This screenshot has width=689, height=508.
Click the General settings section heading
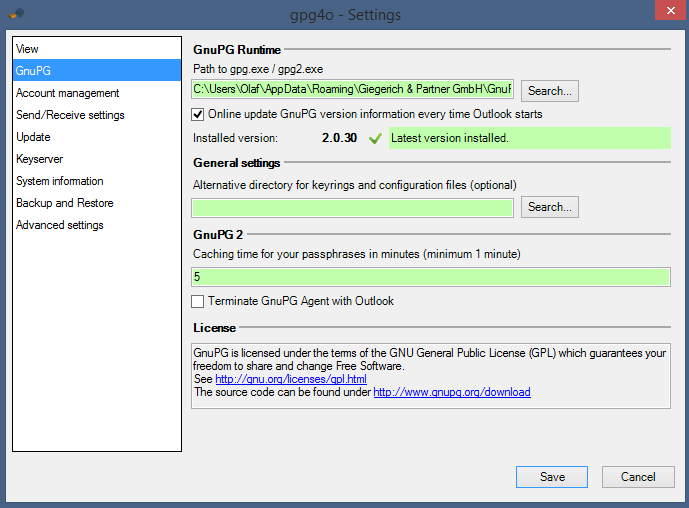(236, 163)
